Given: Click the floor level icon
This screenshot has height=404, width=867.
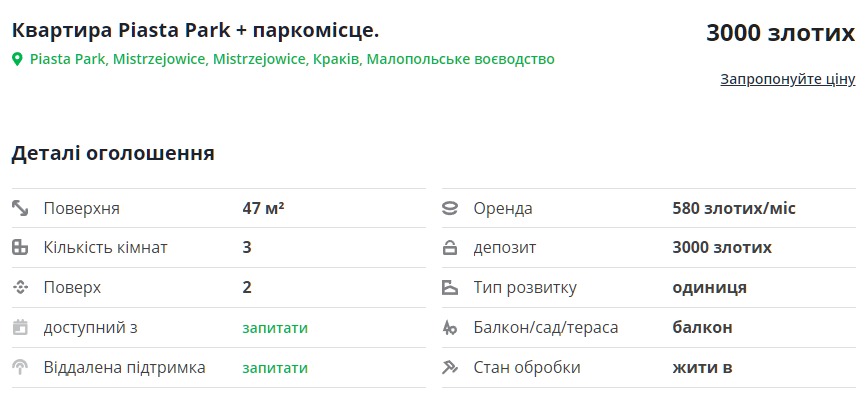Looking at the screenshot, I should pyautogui.click(x=20, y=288).
